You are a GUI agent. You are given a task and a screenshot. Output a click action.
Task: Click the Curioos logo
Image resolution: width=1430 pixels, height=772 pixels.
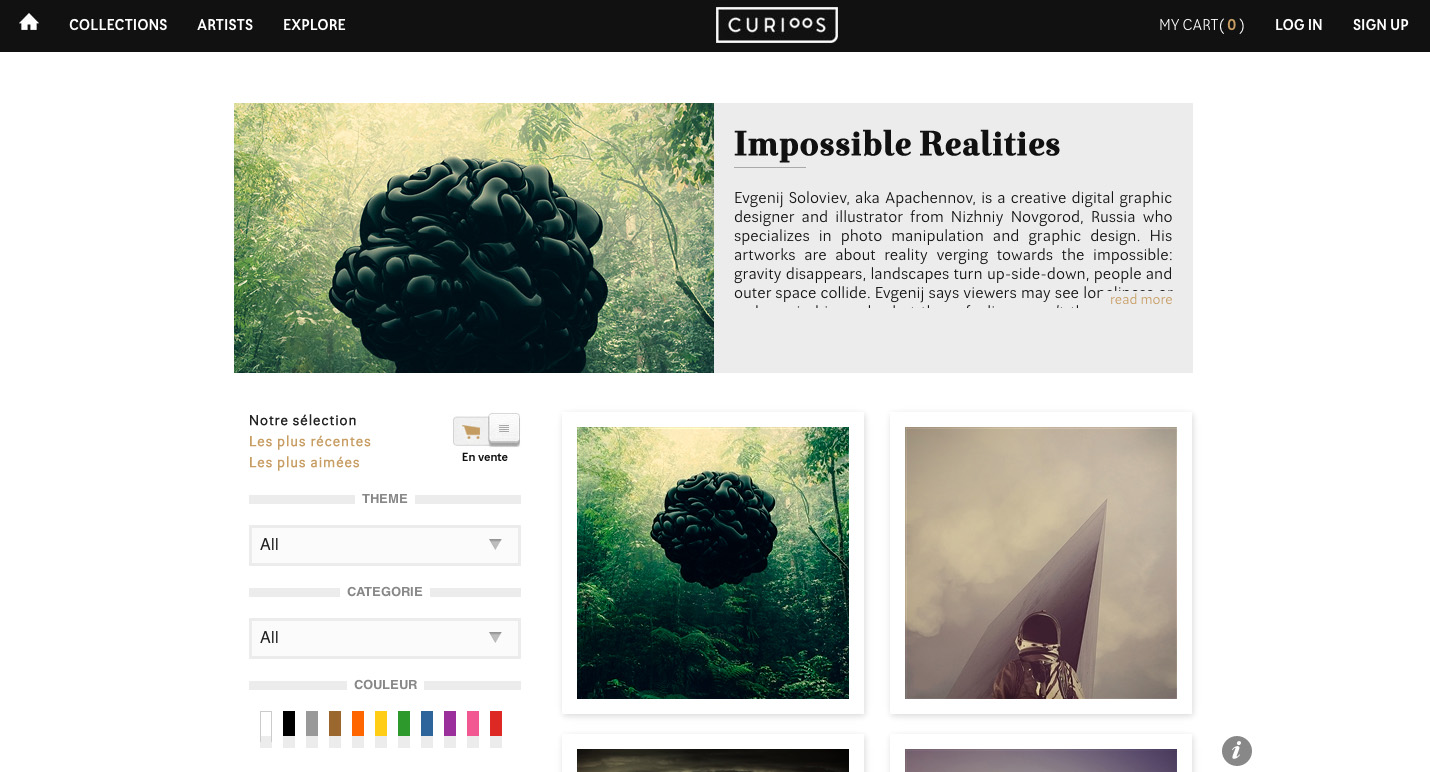click(x=777, y=25)
